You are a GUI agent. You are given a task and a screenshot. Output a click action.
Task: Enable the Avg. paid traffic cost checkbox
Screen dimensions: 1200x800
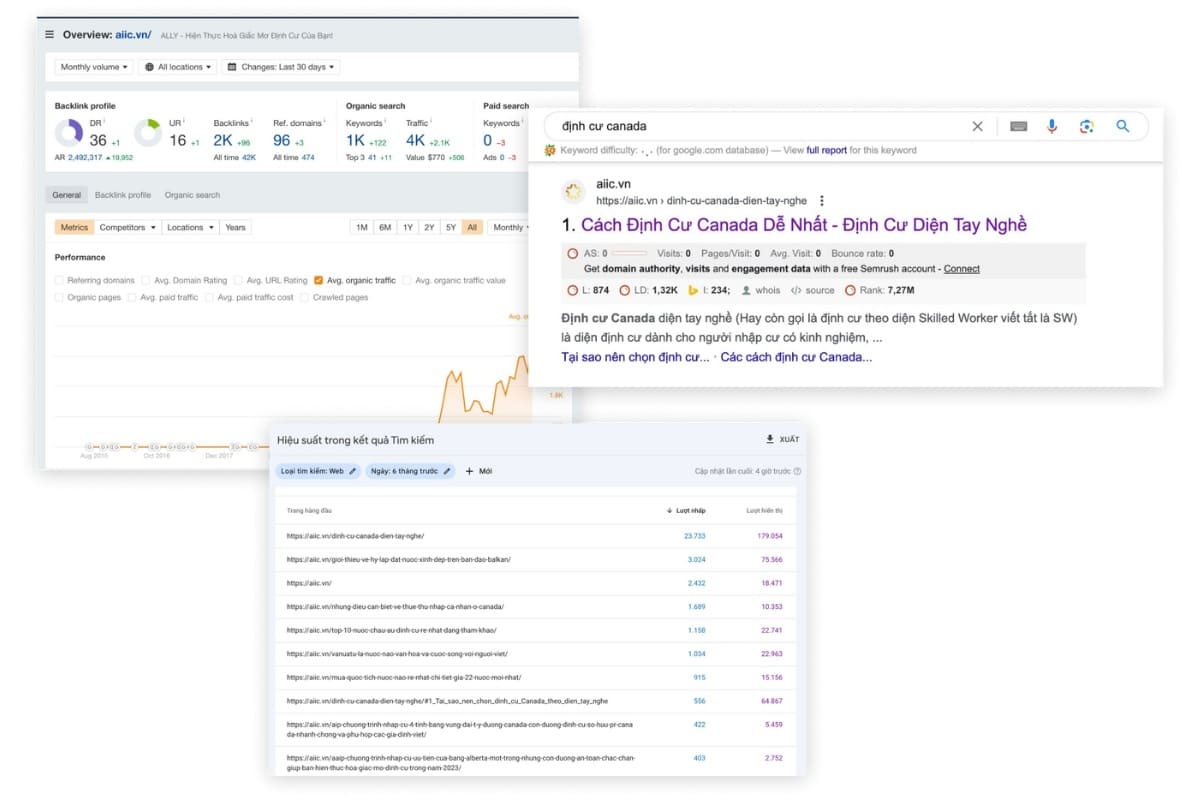(x=210, y=297)
